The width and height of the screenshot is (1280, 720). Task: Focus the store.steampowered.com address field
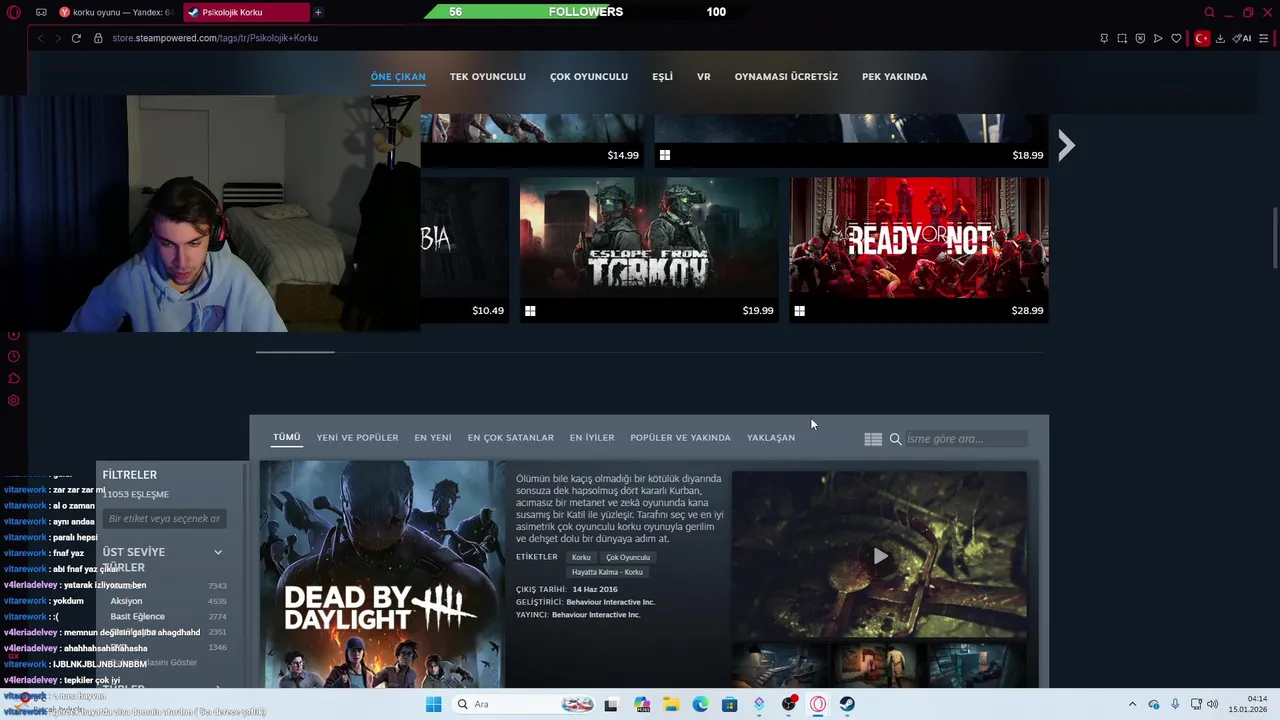click(215, 38)
